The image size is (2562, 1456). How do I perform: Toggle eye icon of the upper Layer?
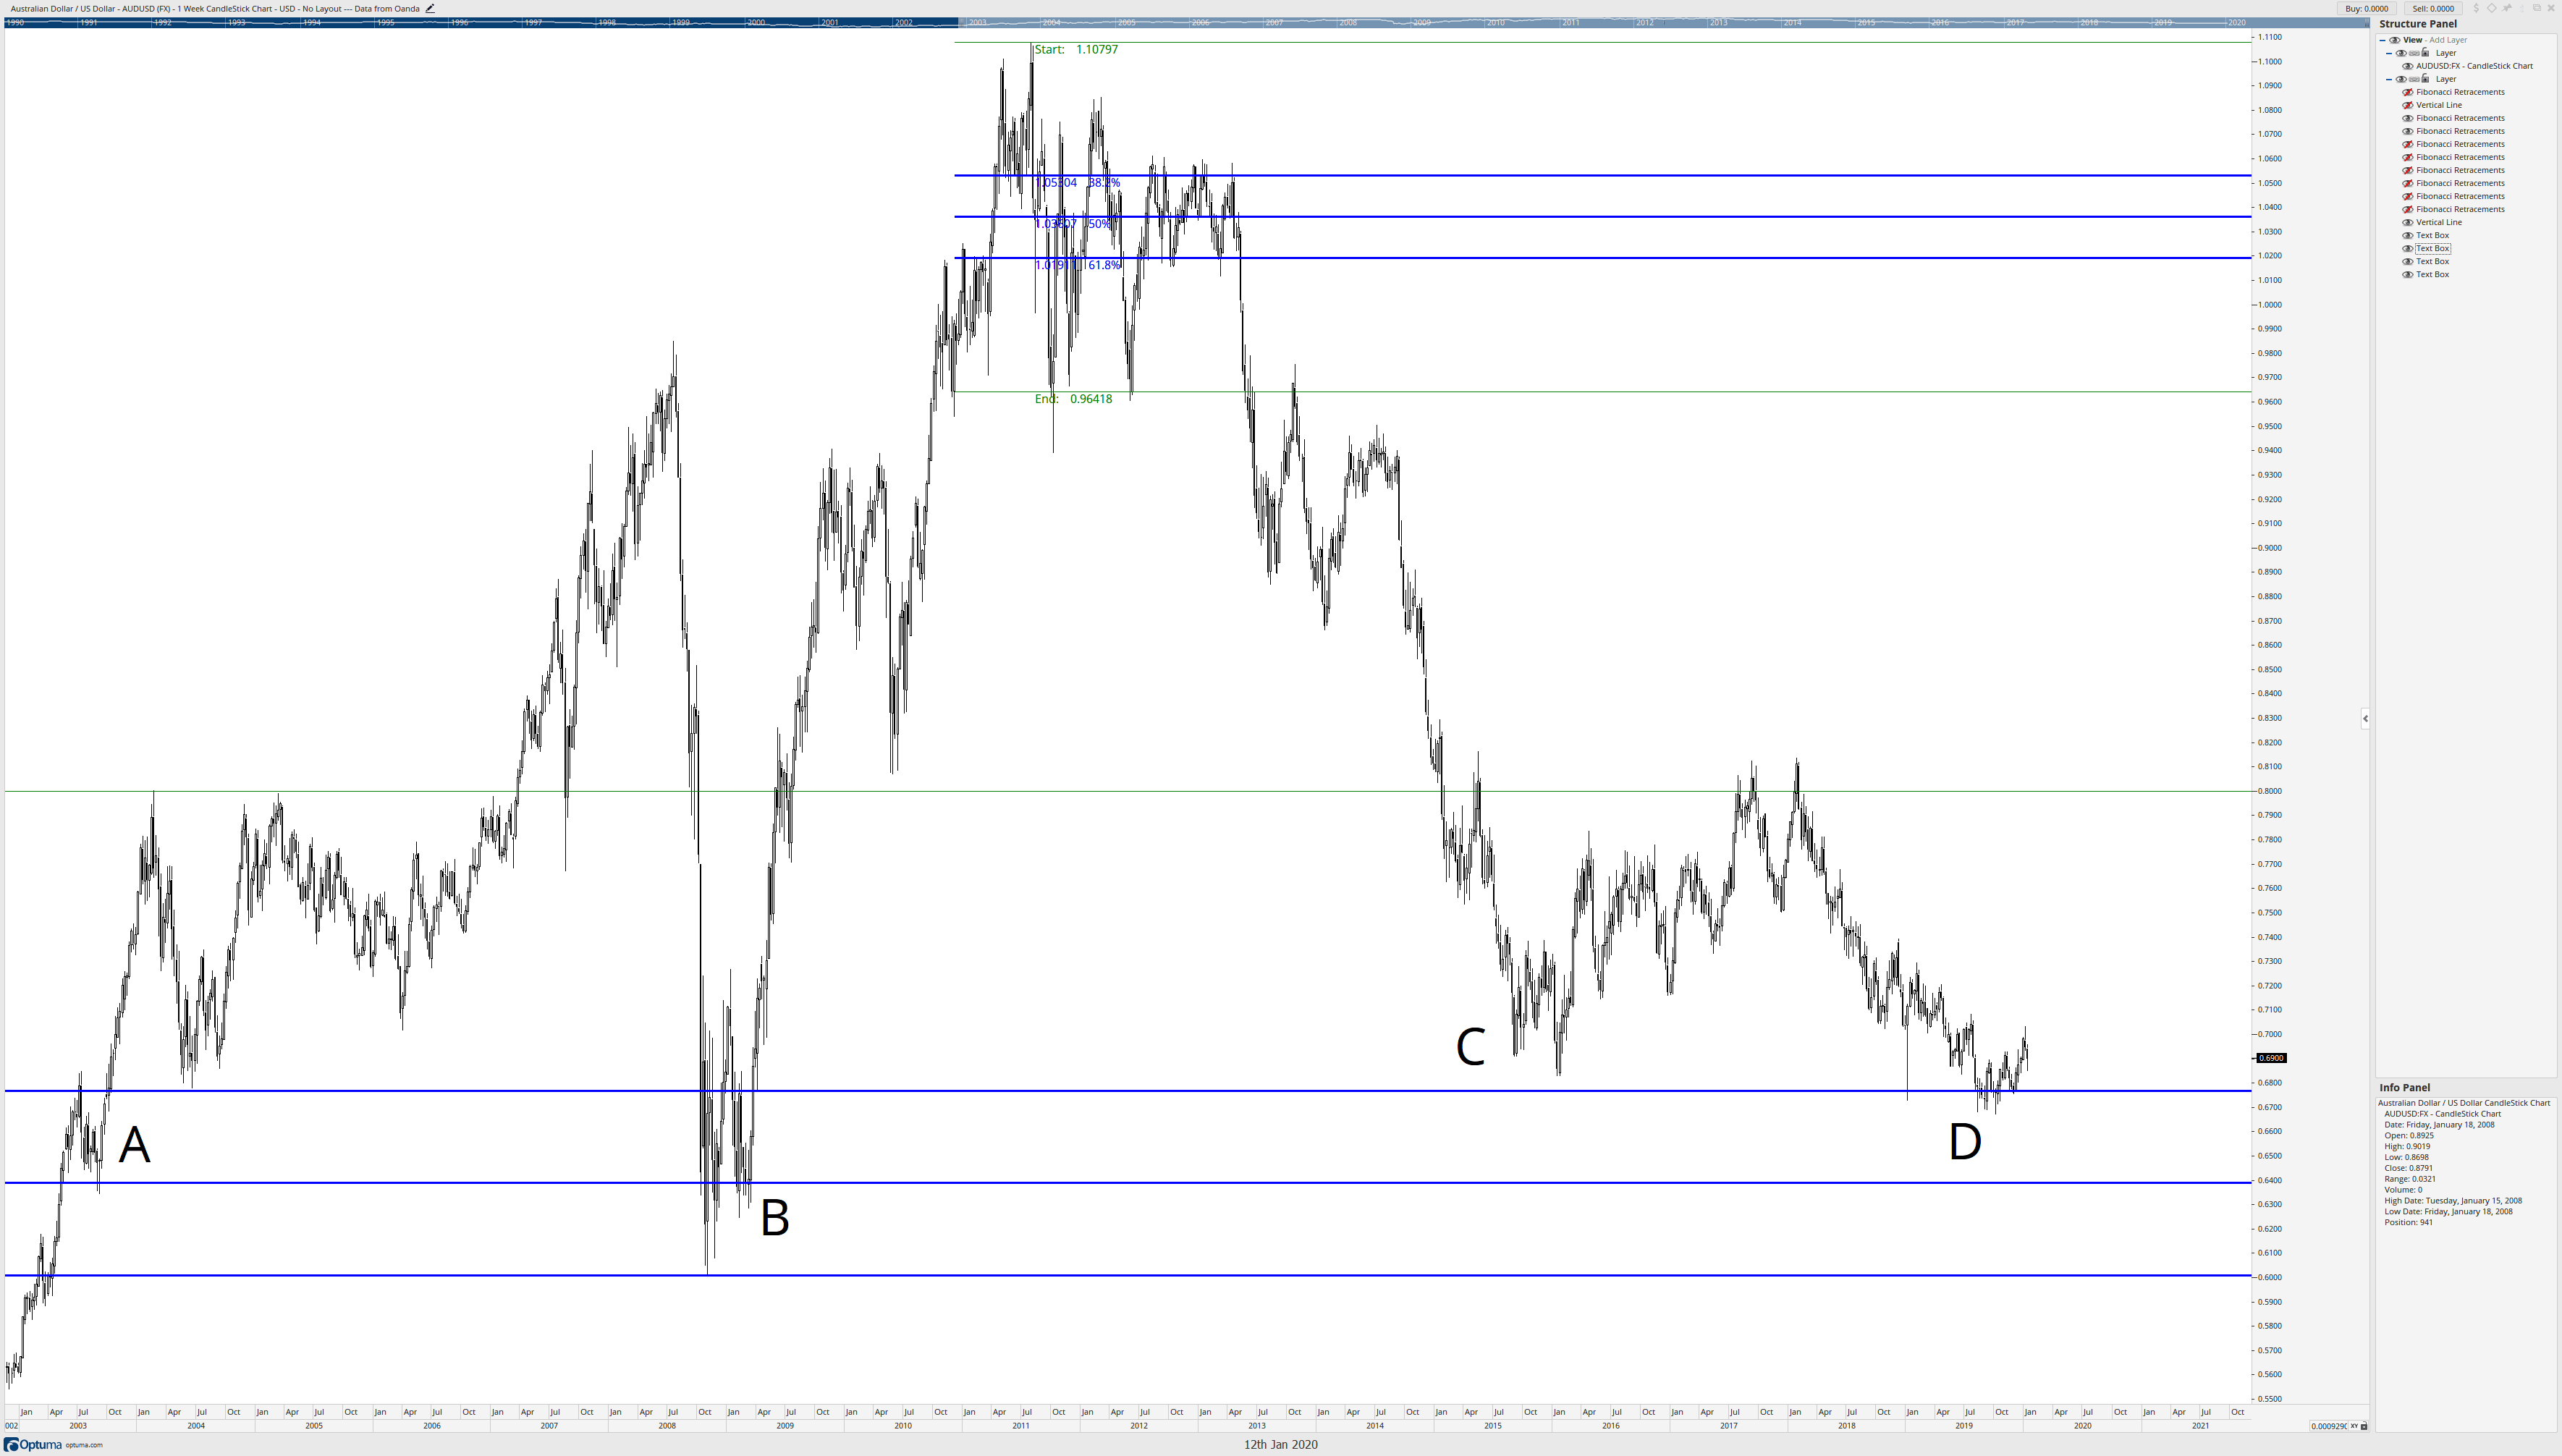point(2402,53)
